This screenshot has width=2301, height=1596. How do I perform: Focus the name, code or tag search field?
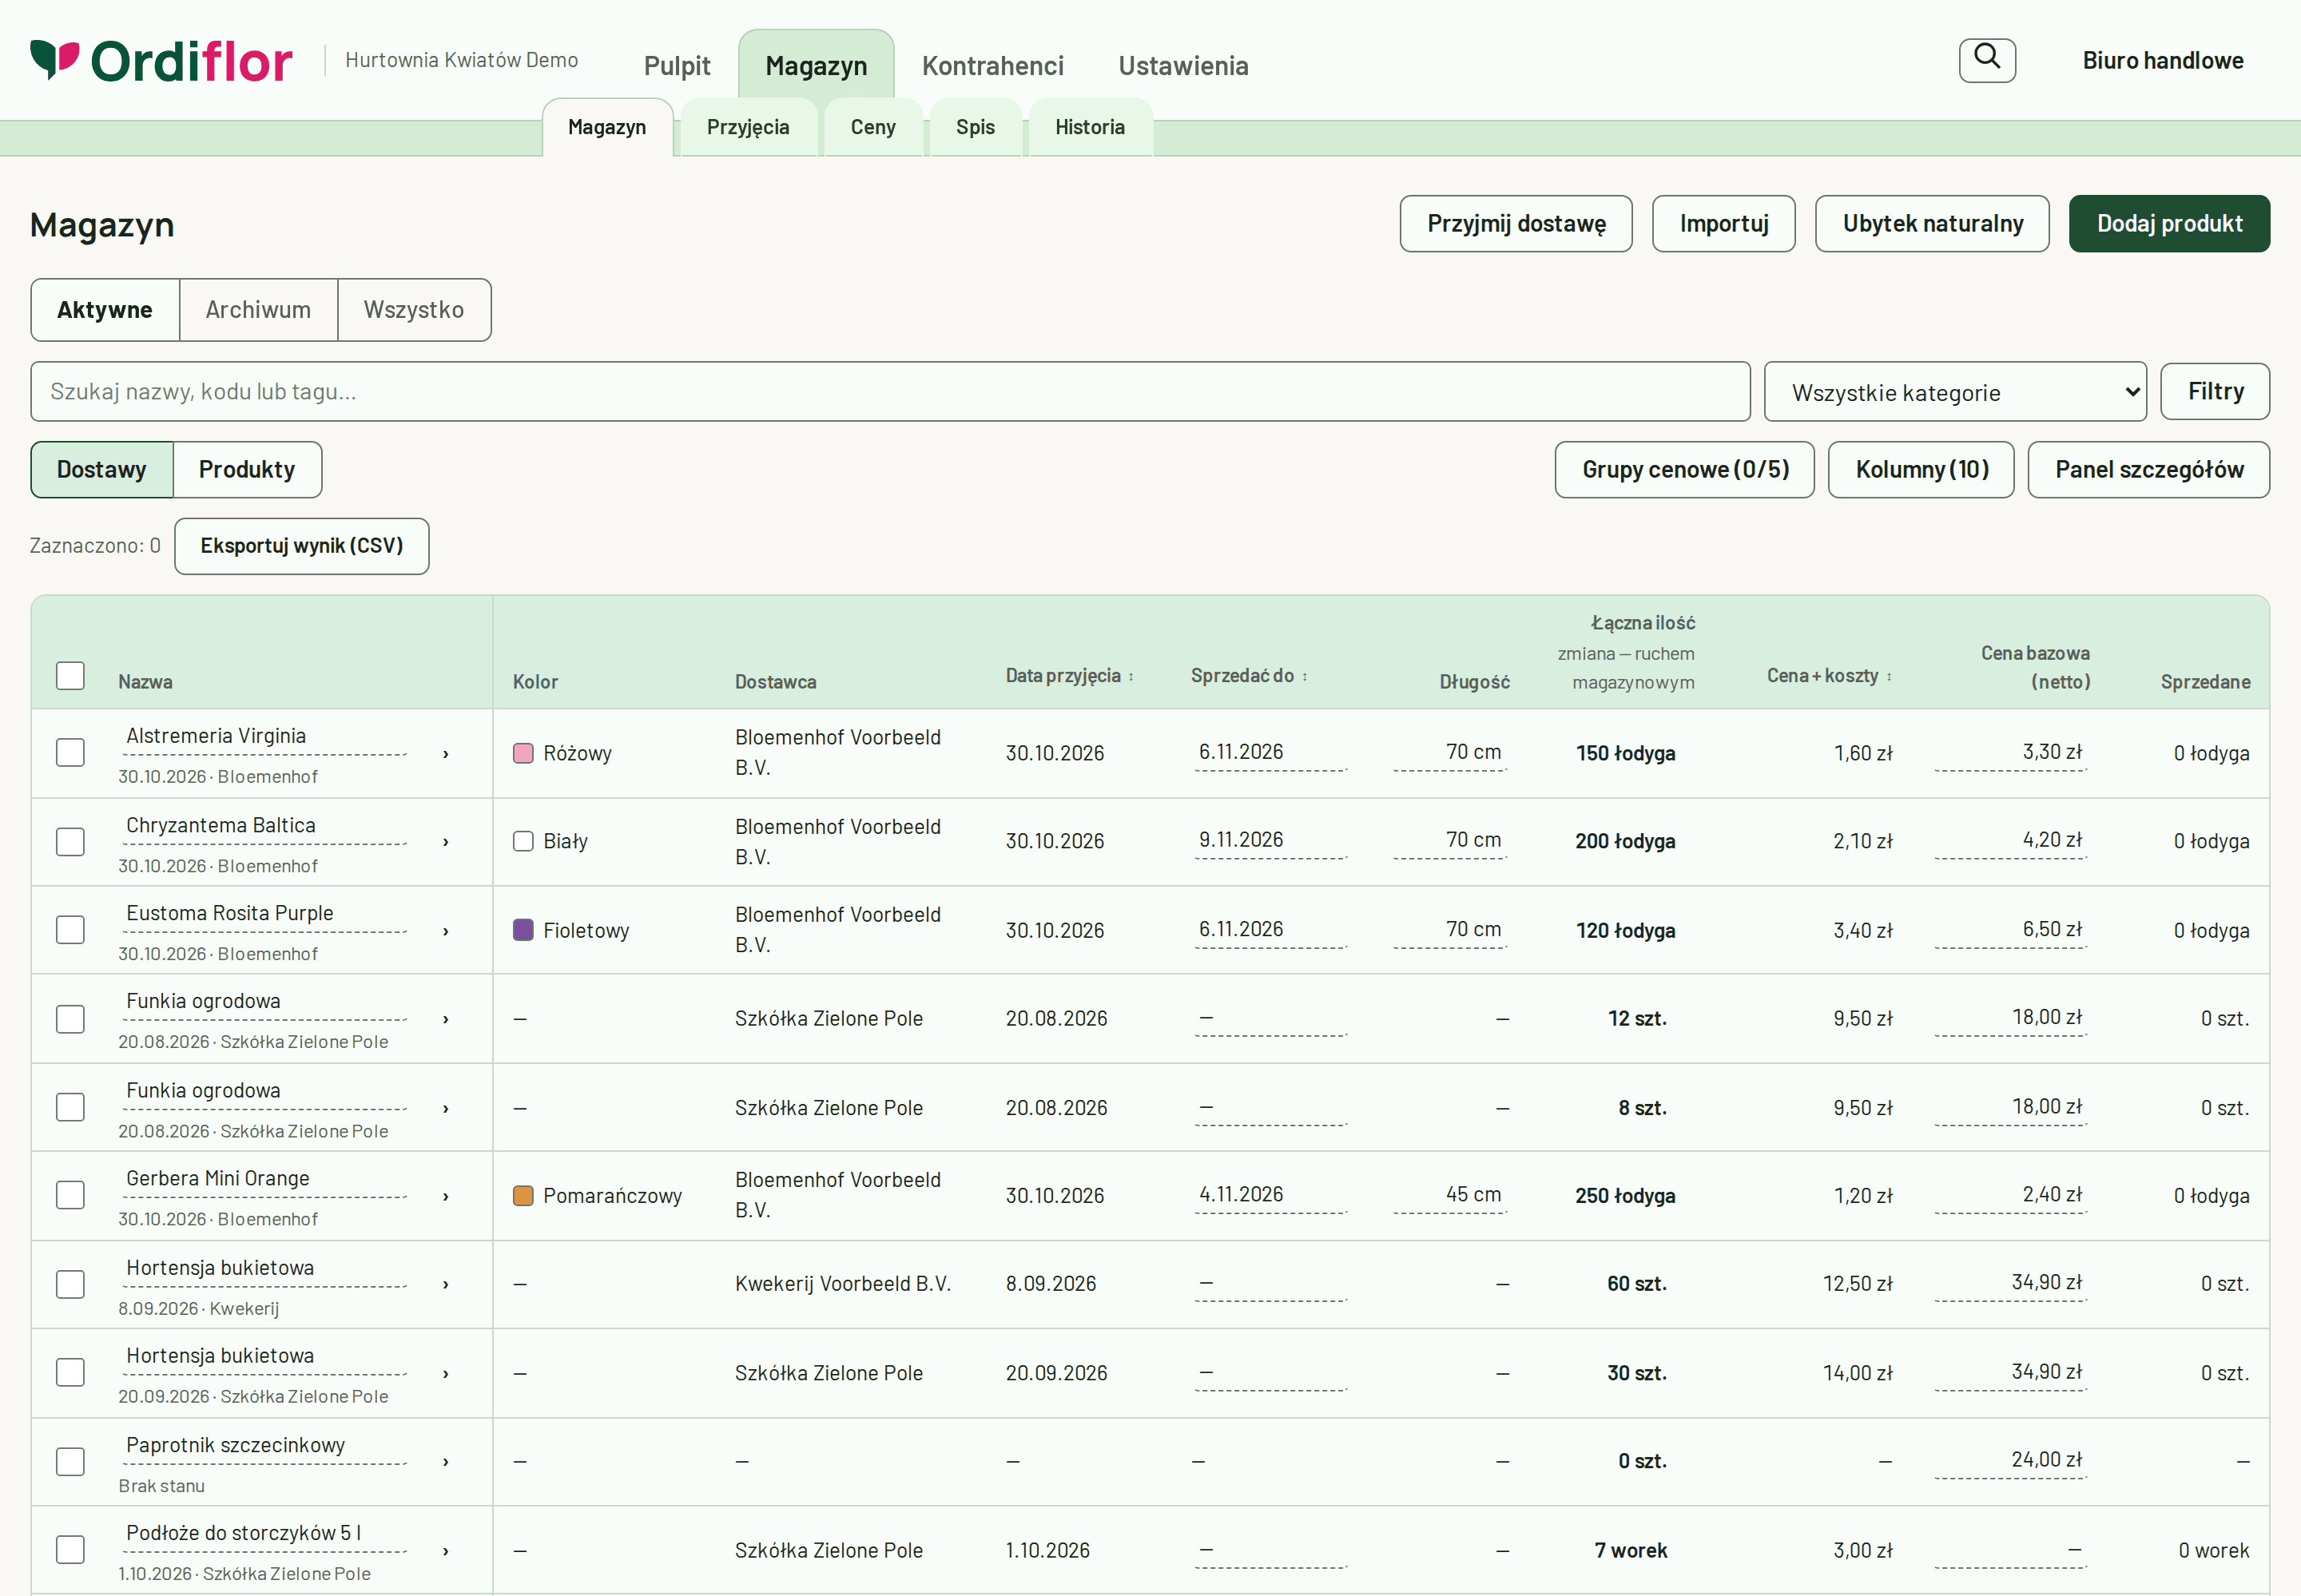[890, 392]
